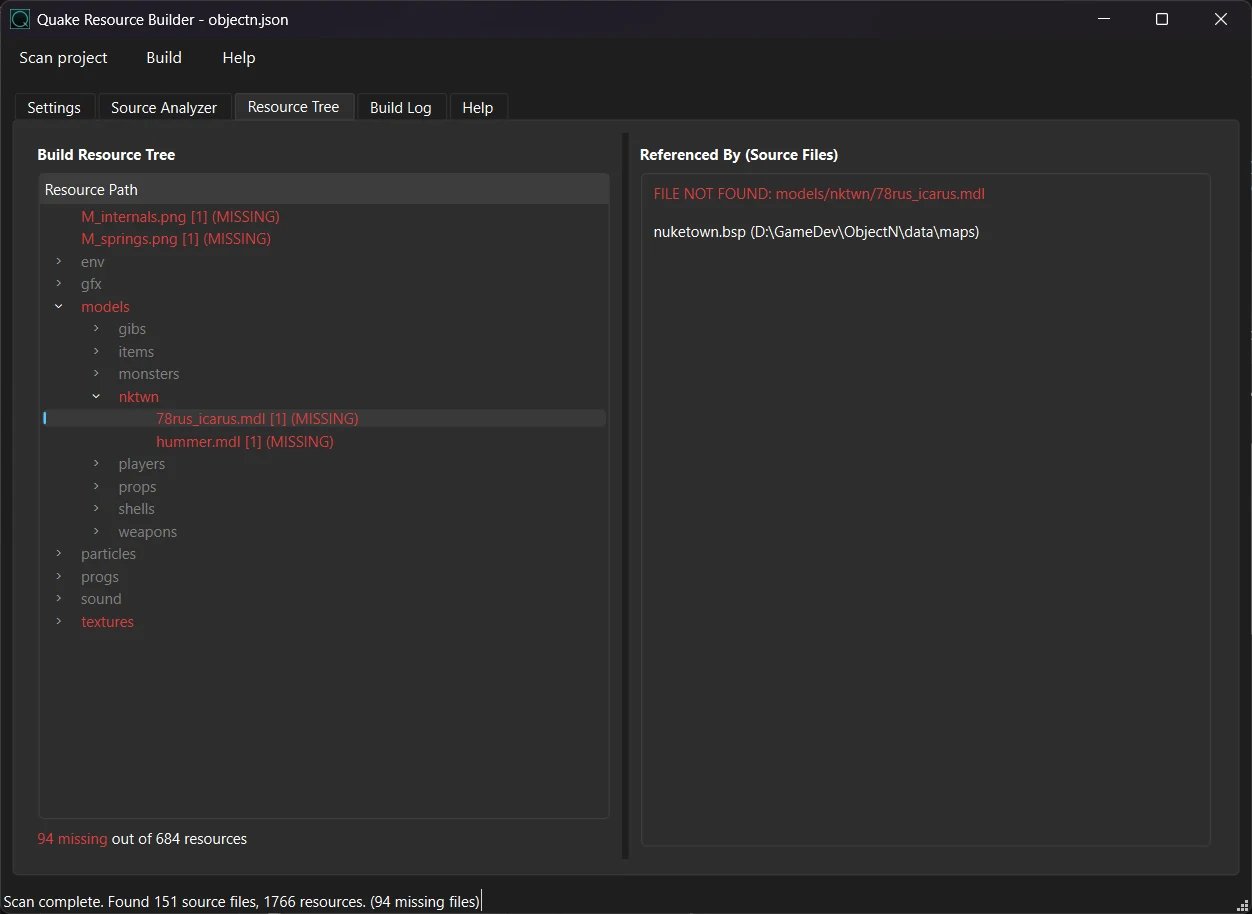Close the Quake Resource Builder window
1252x914 pixels.
1221,19
